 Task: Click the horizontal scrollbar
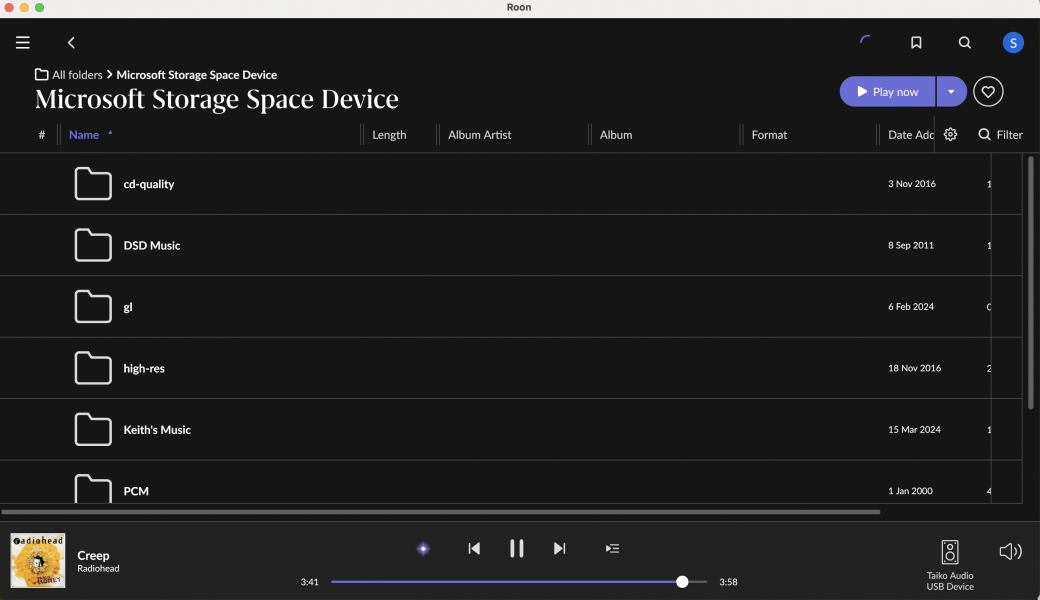click(x=440, y=512)
